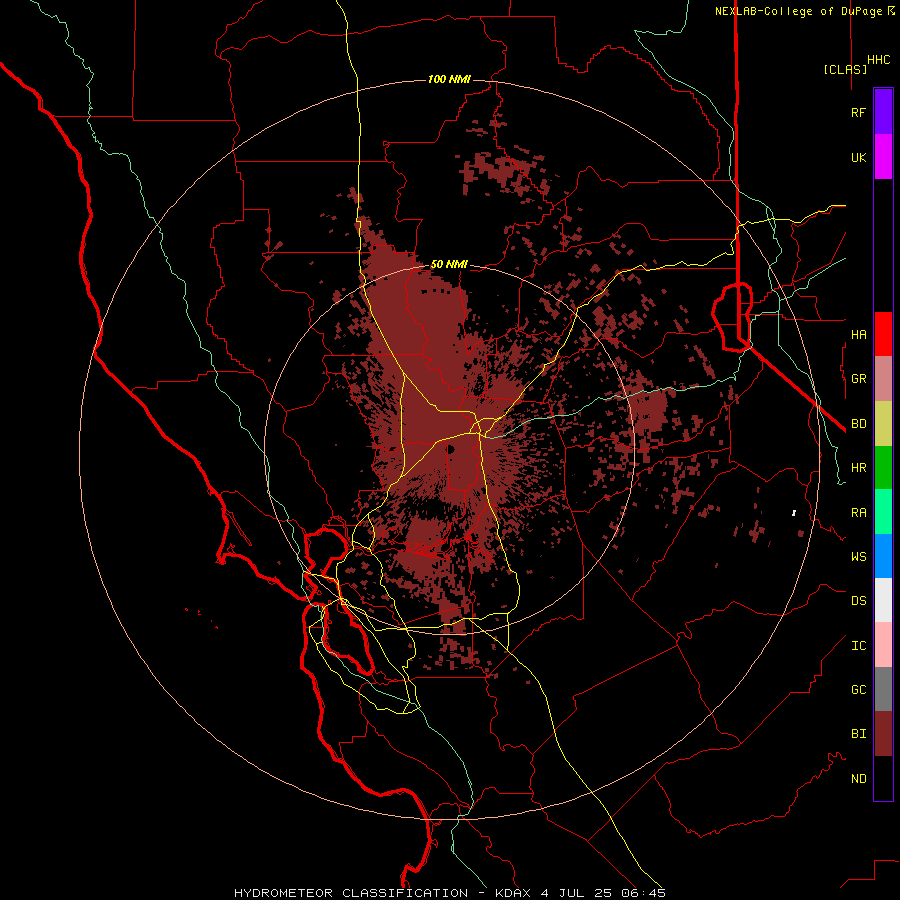Click the HR legend label

[858, 468]
